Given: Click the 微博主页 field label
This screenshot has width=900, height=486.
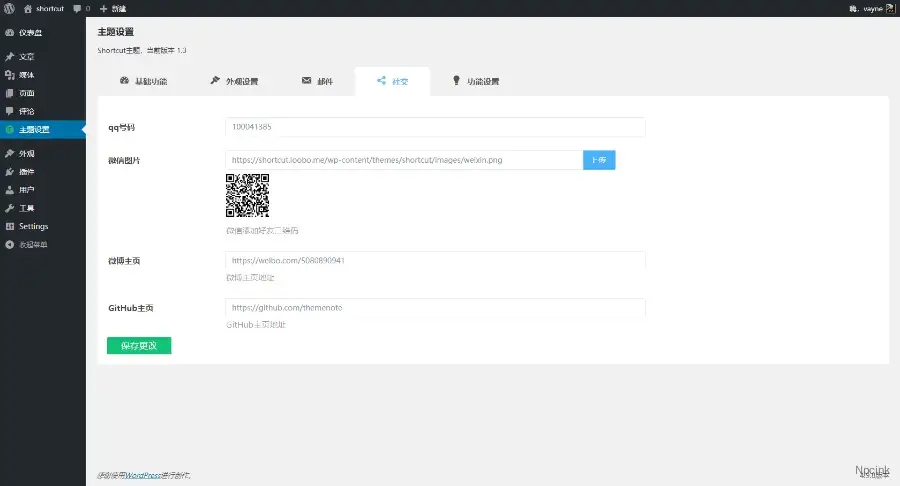Looking at the screenshot, I should [124, 261].
